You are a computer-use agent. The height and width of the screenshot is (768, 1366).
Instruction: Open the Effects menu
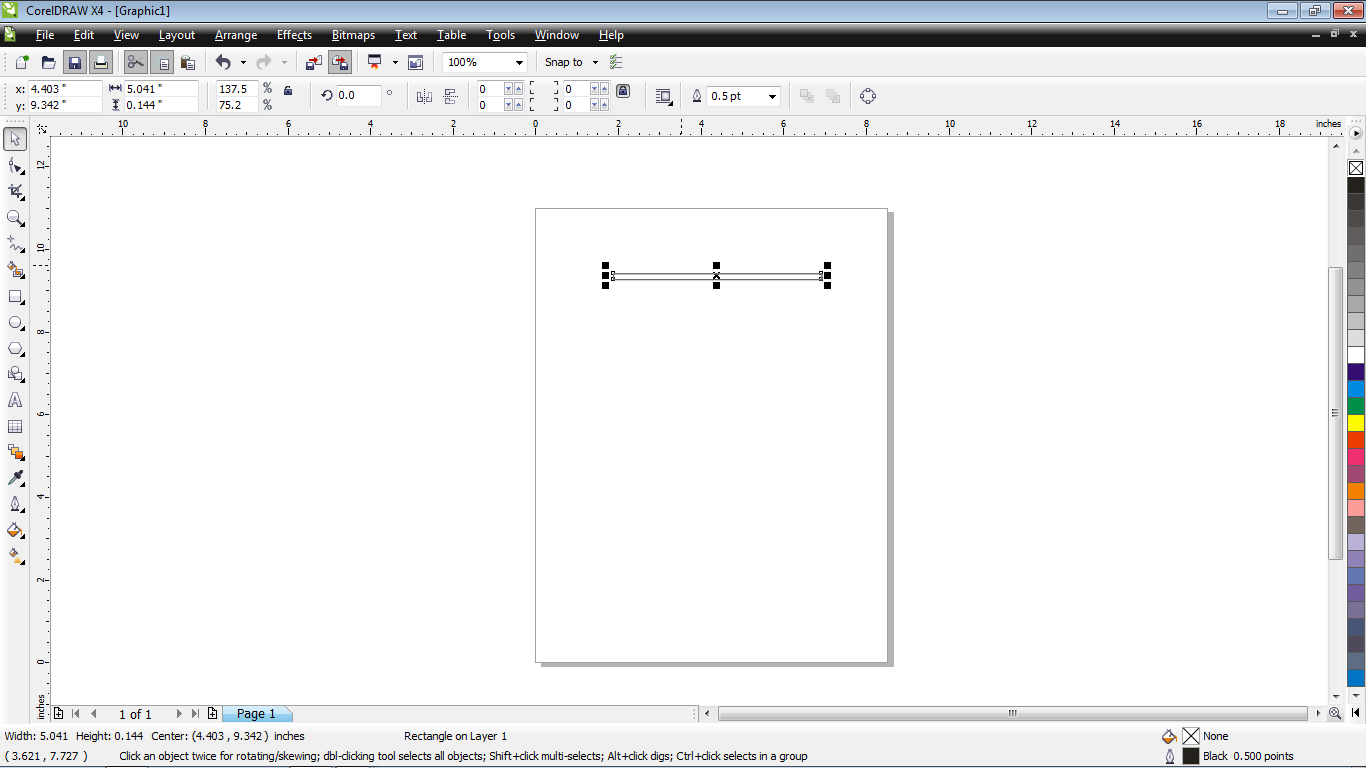(x=294, y=35)
